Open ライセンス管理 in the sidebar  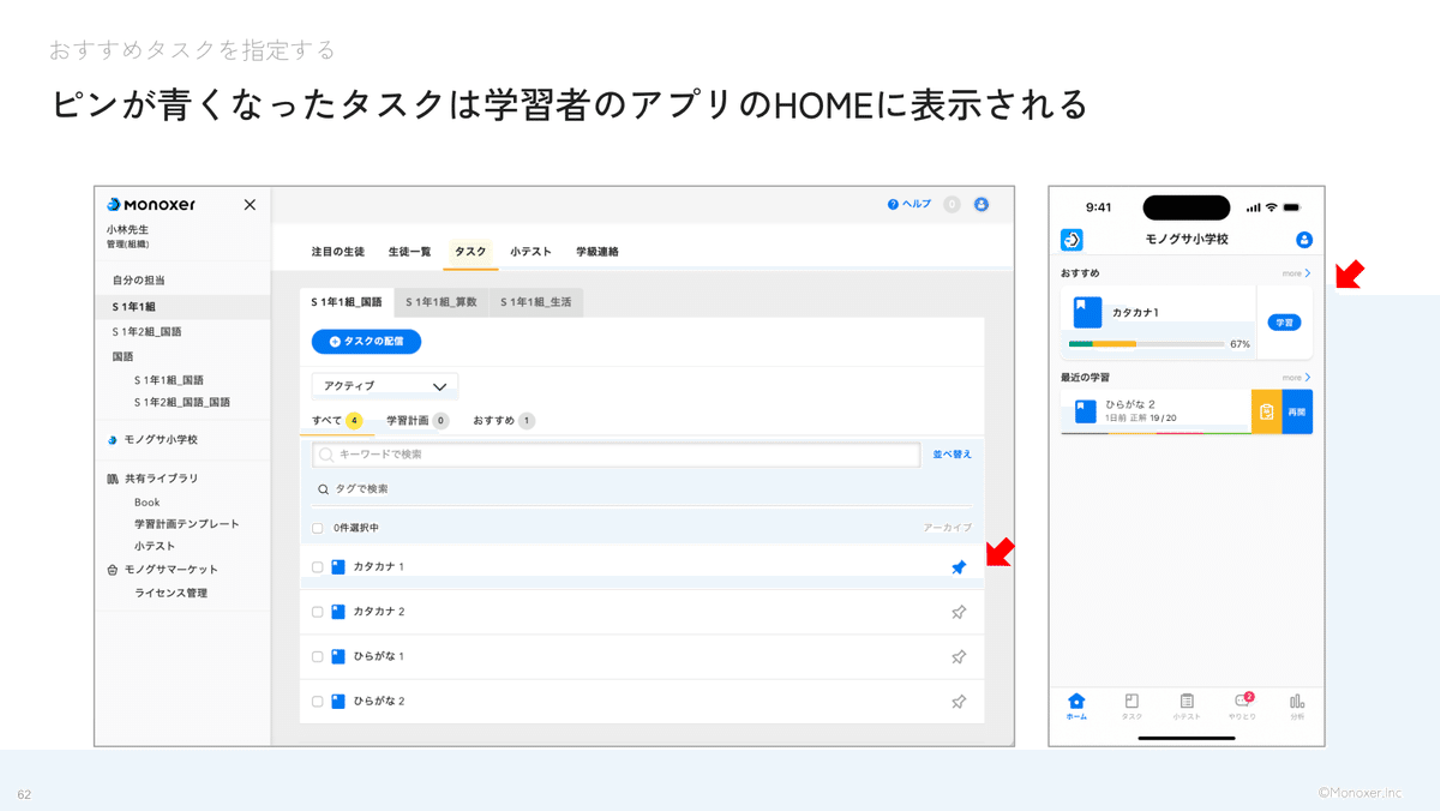(x=171, y=593)
